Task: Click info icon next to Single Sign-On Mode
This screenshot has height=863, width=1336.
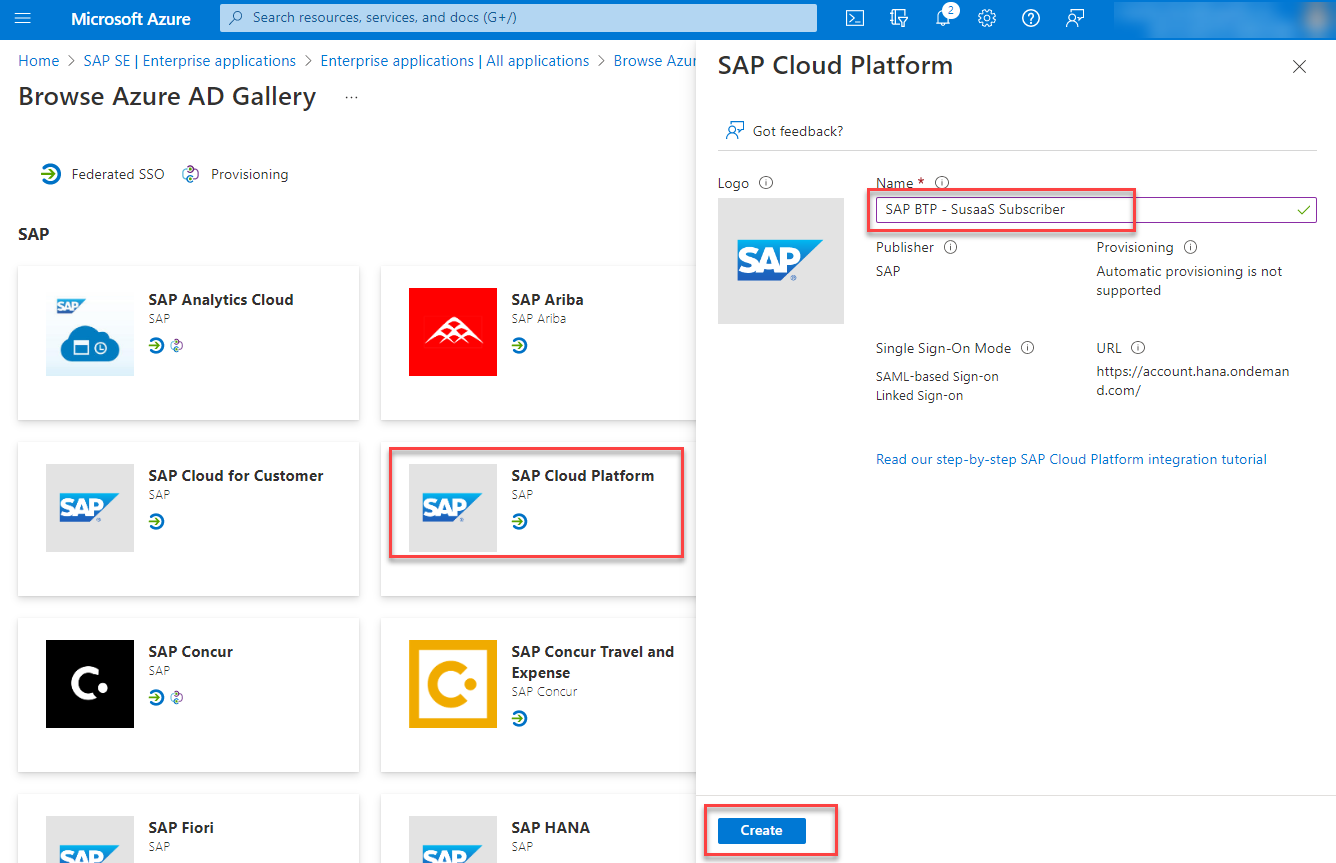Action: click(x=1027, y=348)
